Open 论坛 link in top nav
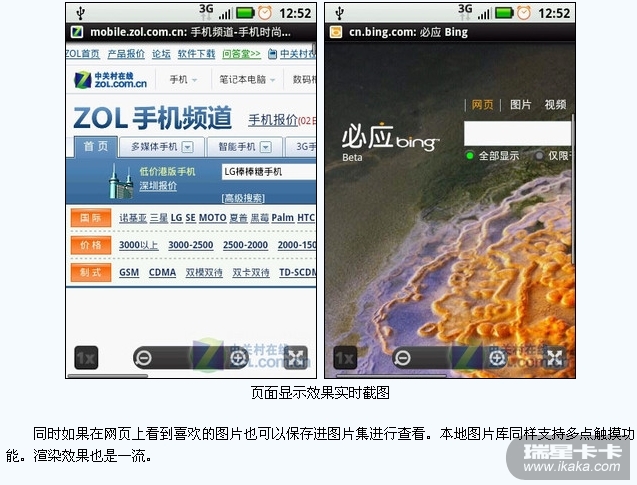Viewport: 637px width, 485px height. [x=161, y=54]
